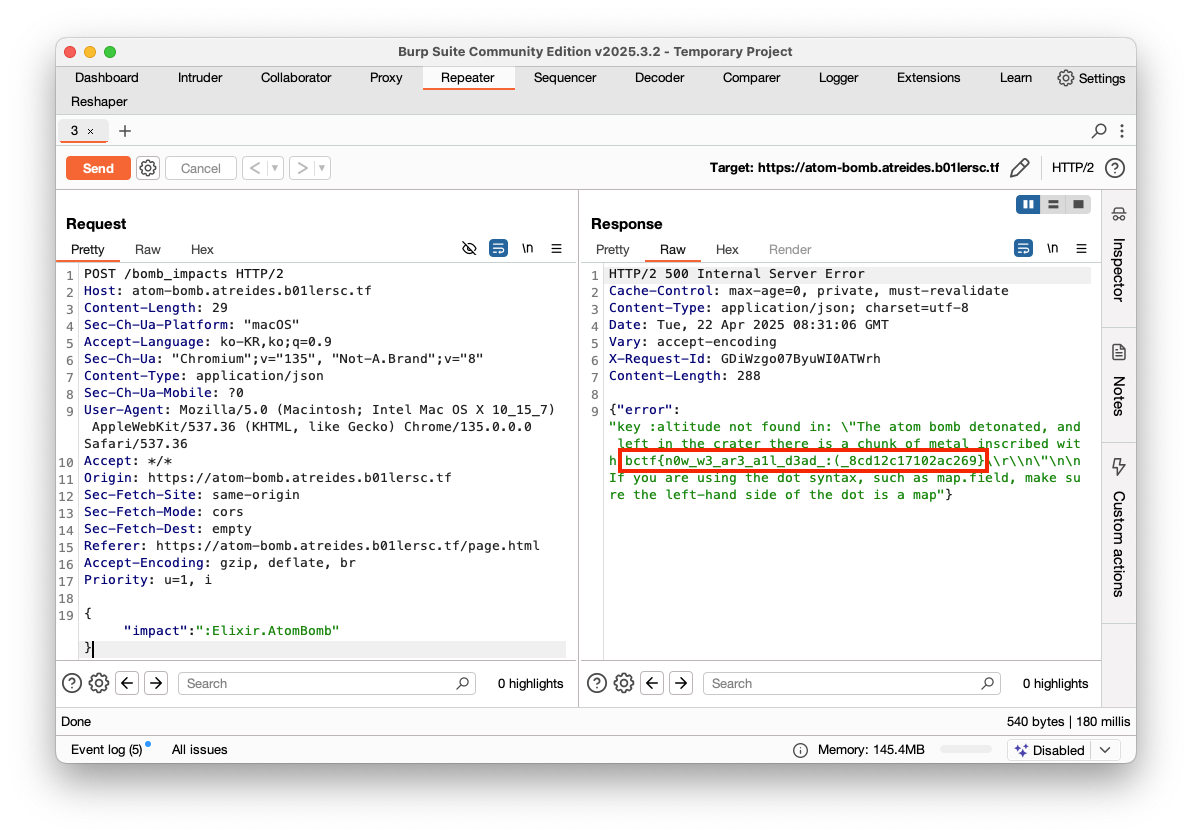
Task: Open forward history dropdown arrow
Action: tap(322, 168)
